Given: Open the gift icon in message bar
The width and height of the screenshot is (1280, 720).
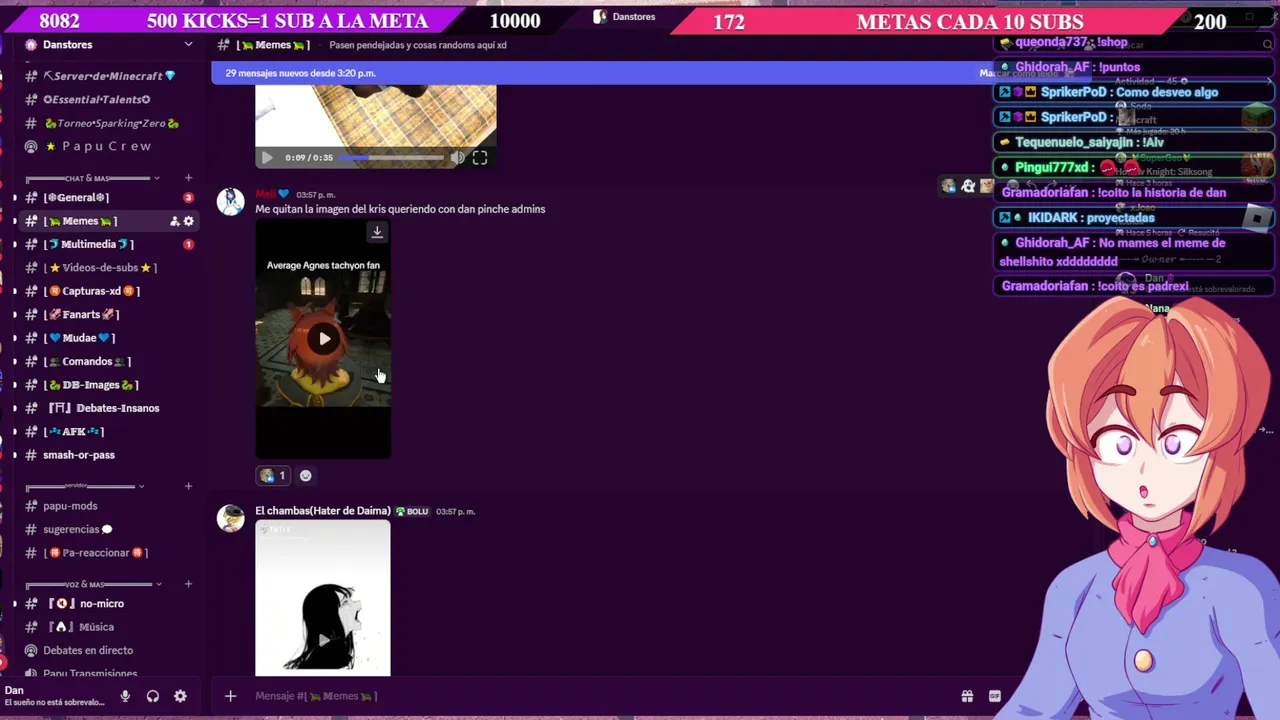Looking at the screenshot, I should coord(967,696).
